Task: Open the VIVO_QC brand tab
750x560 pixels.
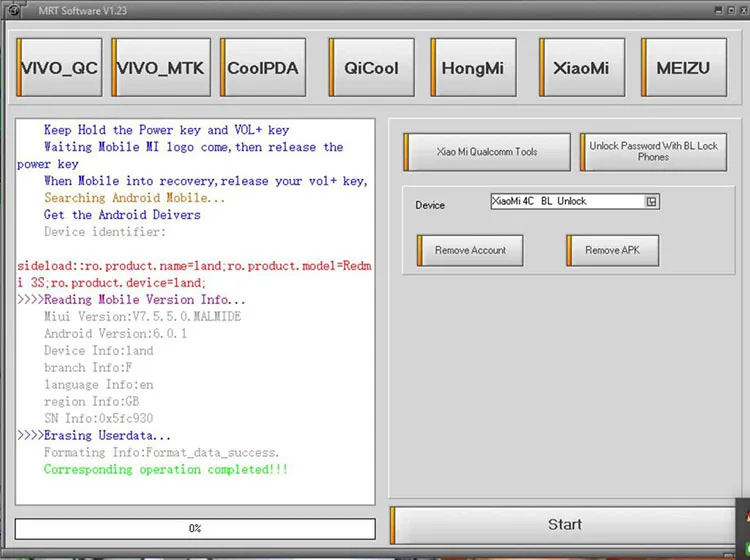Action: [x=59, y=67]
